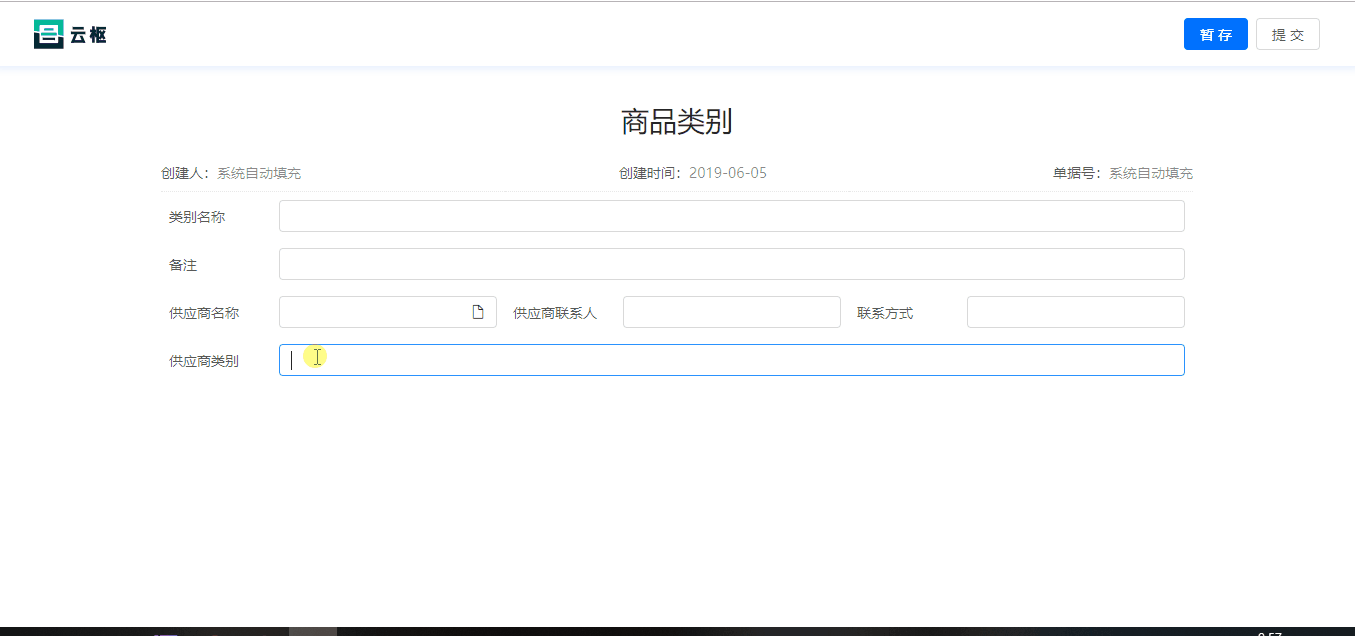Viewport: 1355px width, 636px height.
Task: Click the 单据号 系统自动填充 text
Action: point(1151,173)
